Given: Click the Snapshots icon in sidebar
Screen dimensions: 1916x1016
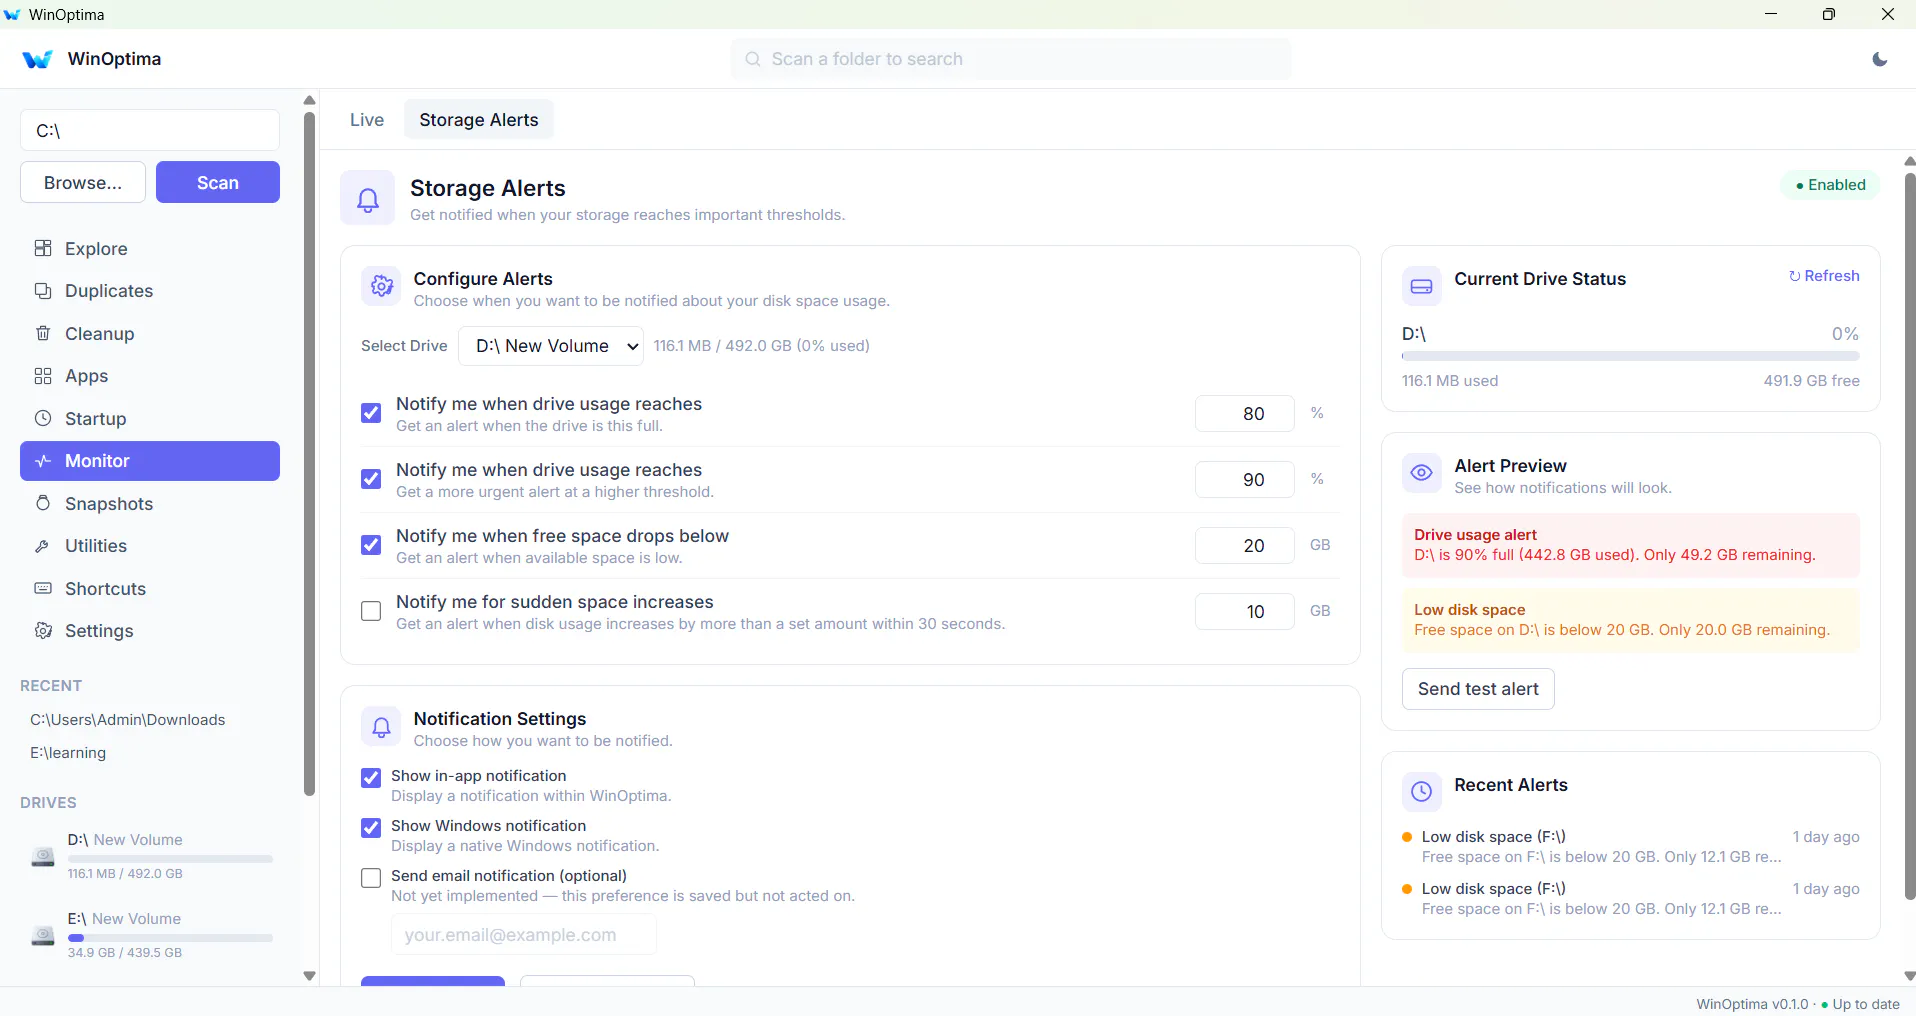Looking at the screenshot, I should (43, 503).
